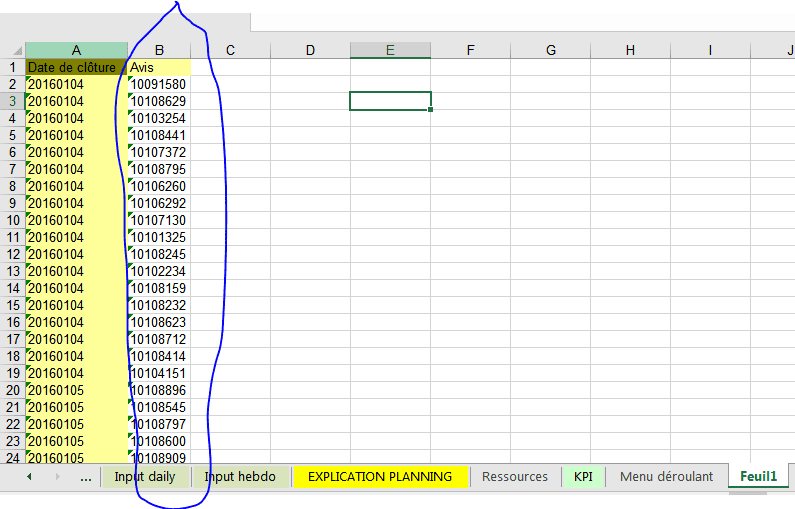Click the previous sheet navigation arrow

[29, 477]
